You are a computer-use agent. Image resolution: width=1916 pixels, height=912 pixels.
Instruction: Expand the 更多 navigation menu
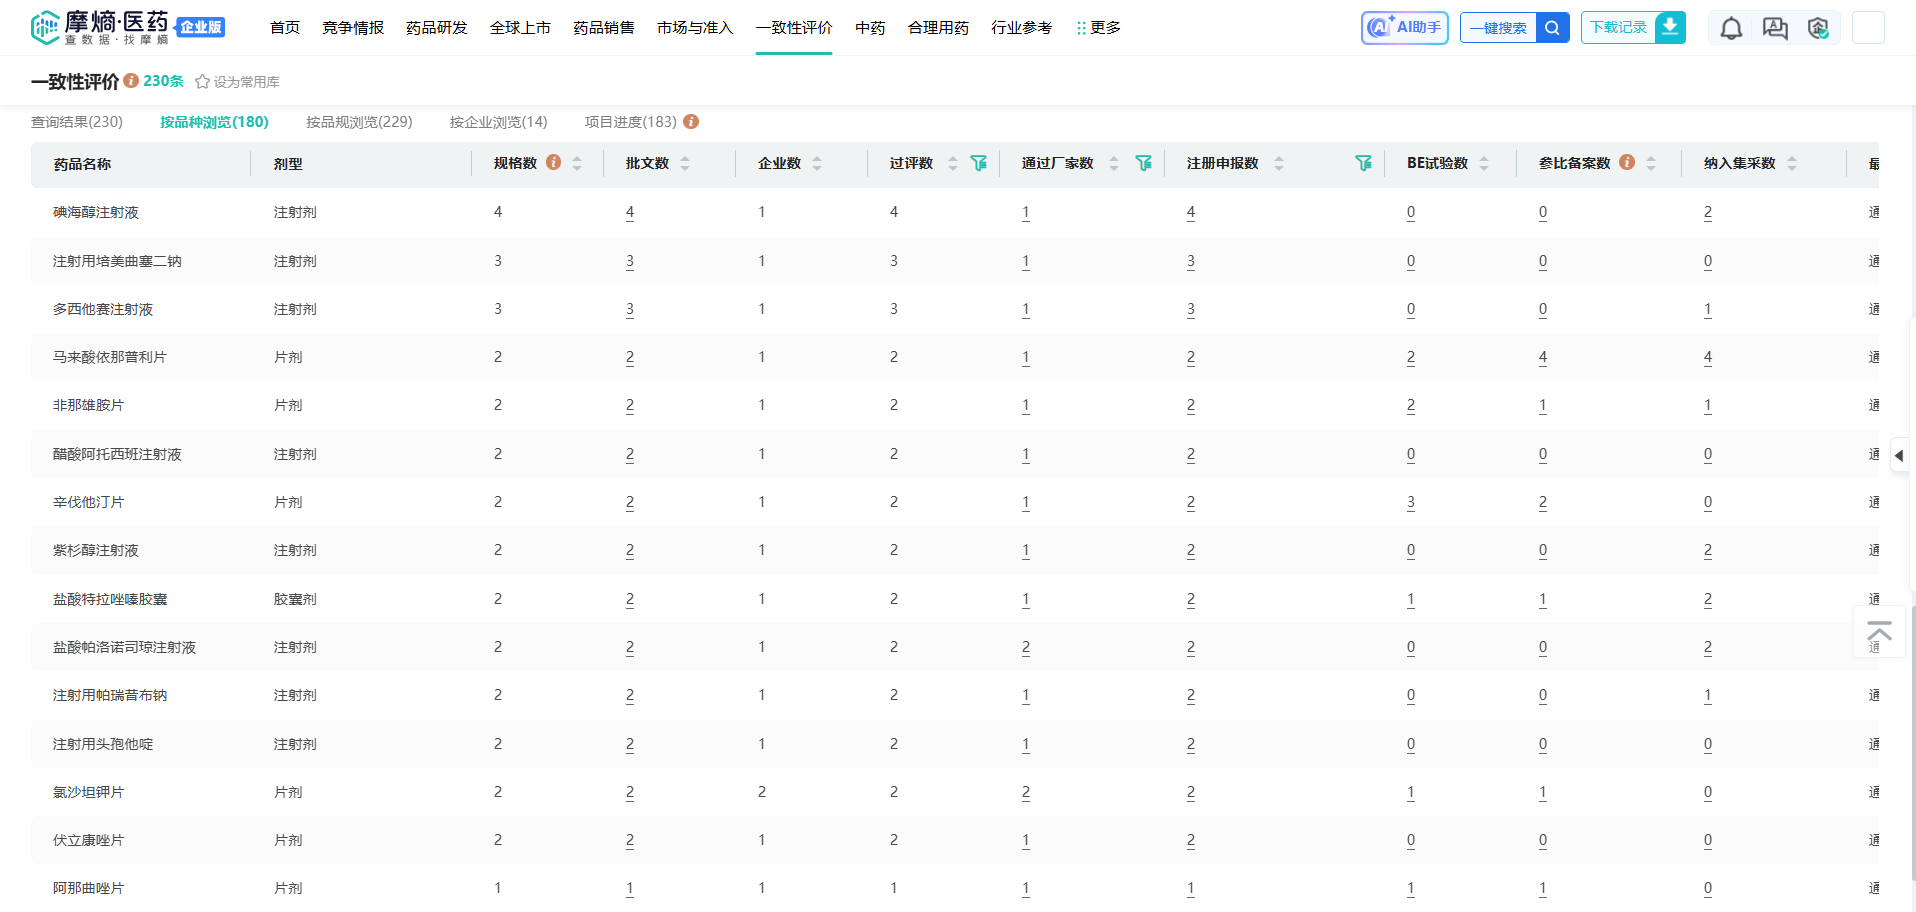click(1098, 28)
